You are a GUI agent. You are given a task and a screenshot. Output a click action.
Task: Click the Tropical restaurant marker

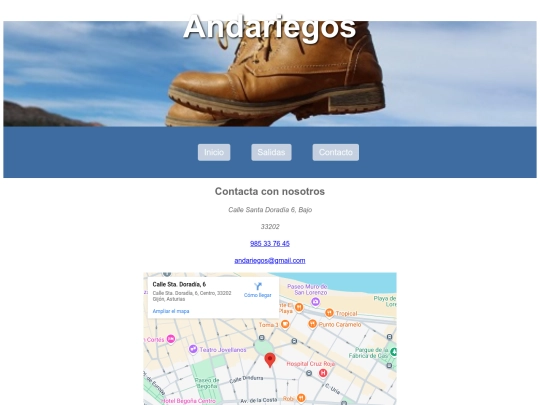(330, 313)
